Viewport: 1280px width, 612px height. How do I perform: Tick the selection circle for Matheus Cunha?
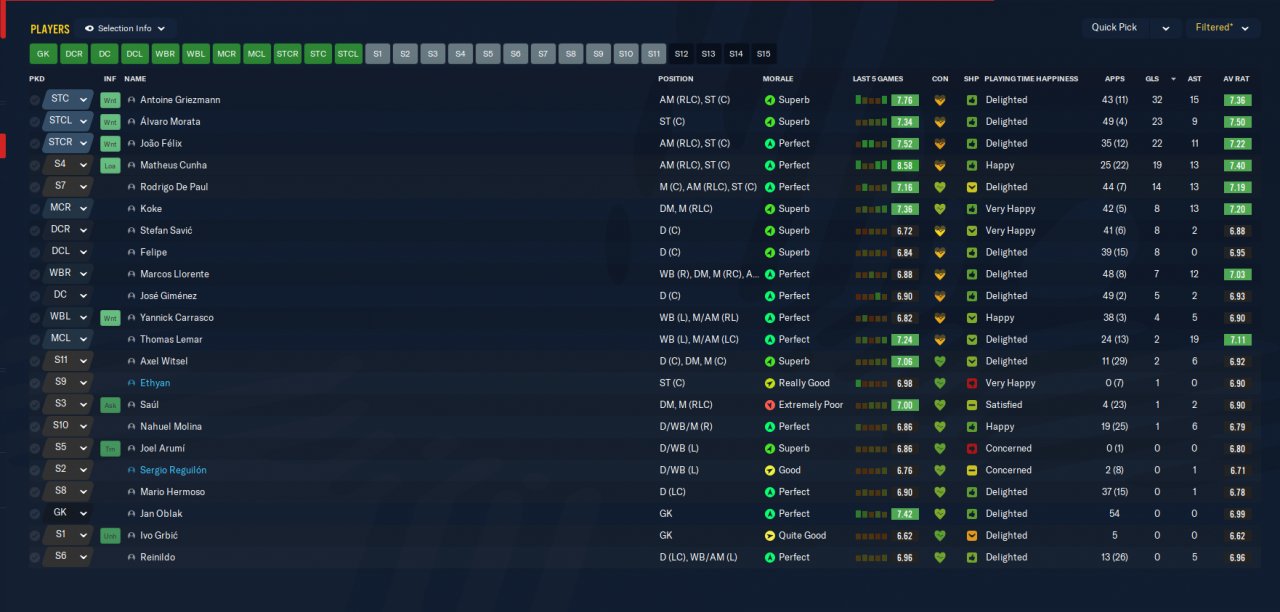coord(35,165)
